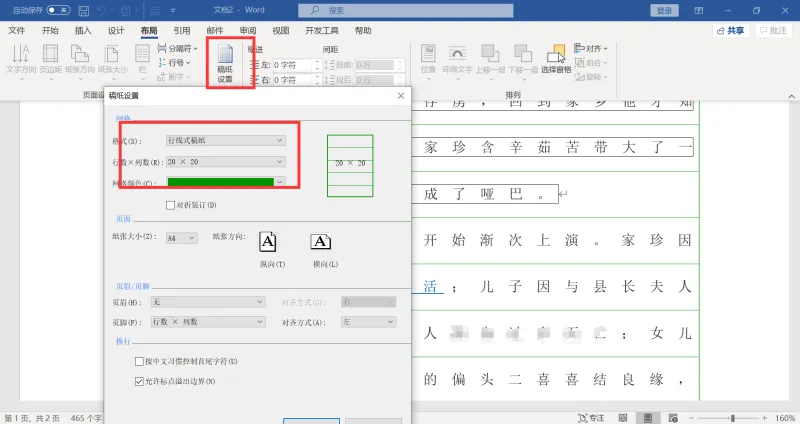Open the 纸张大小 paper size icon
The image size is (800, 424).
click(113, 59)
